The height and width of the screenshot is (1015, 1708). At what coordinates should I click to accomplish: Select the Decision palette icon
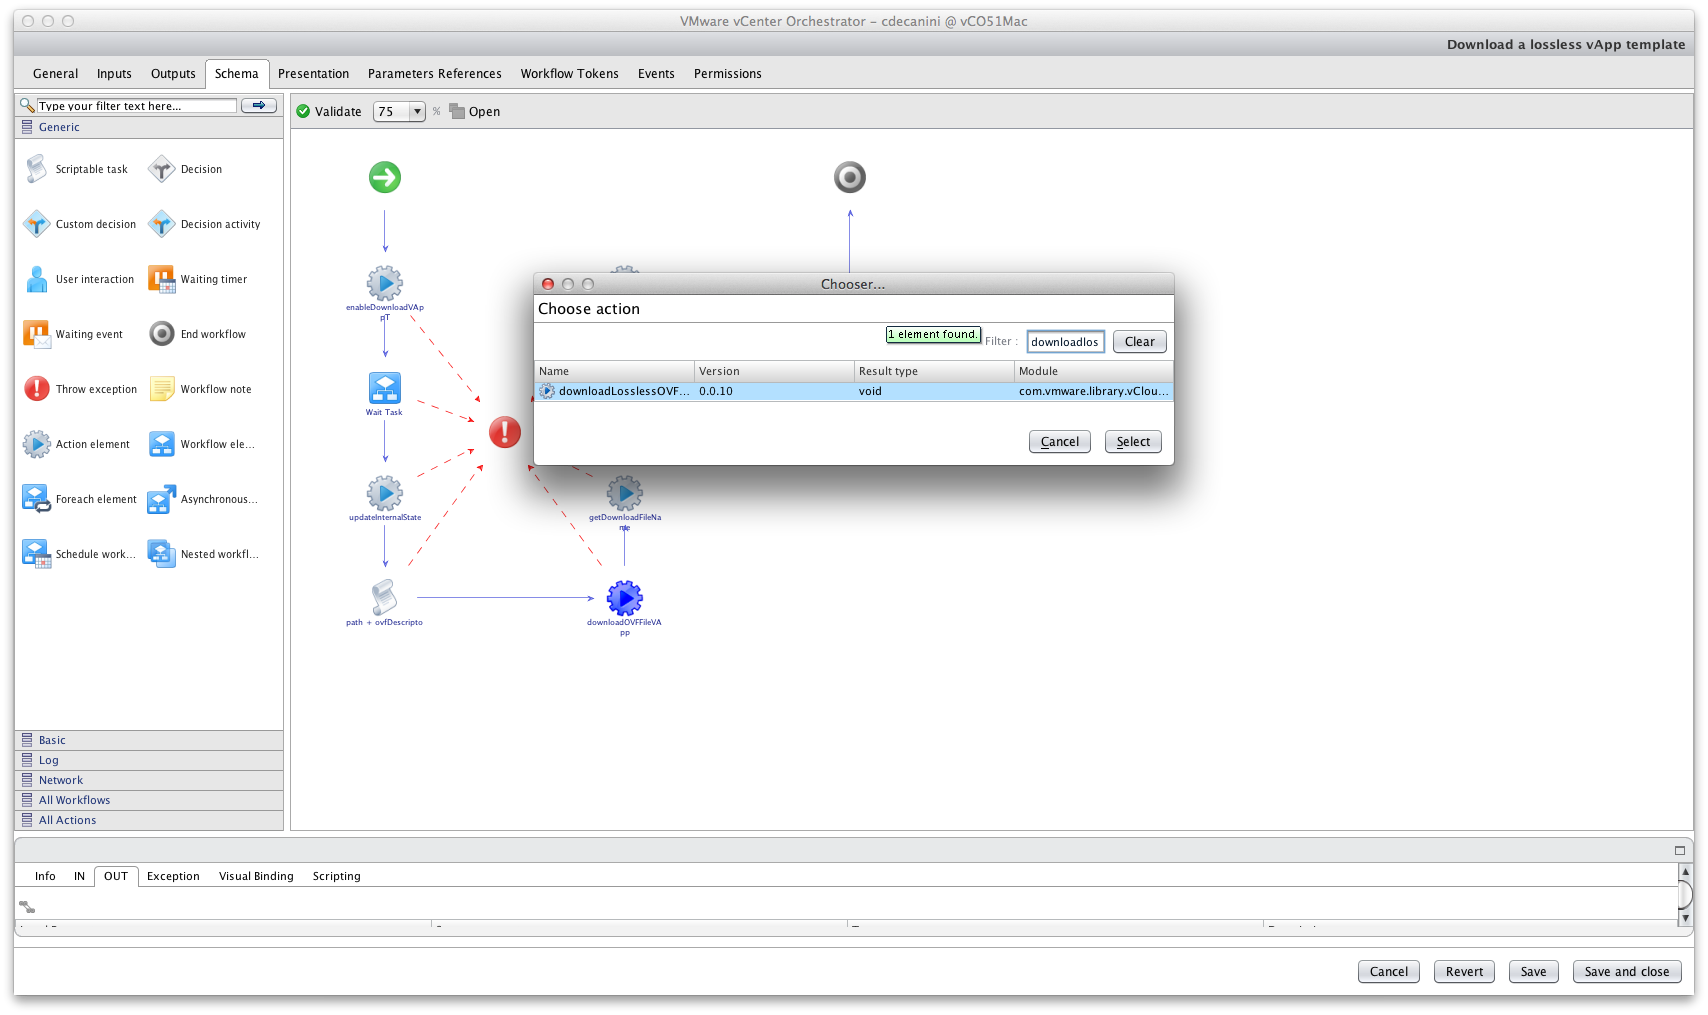click(x=161, y=169)
